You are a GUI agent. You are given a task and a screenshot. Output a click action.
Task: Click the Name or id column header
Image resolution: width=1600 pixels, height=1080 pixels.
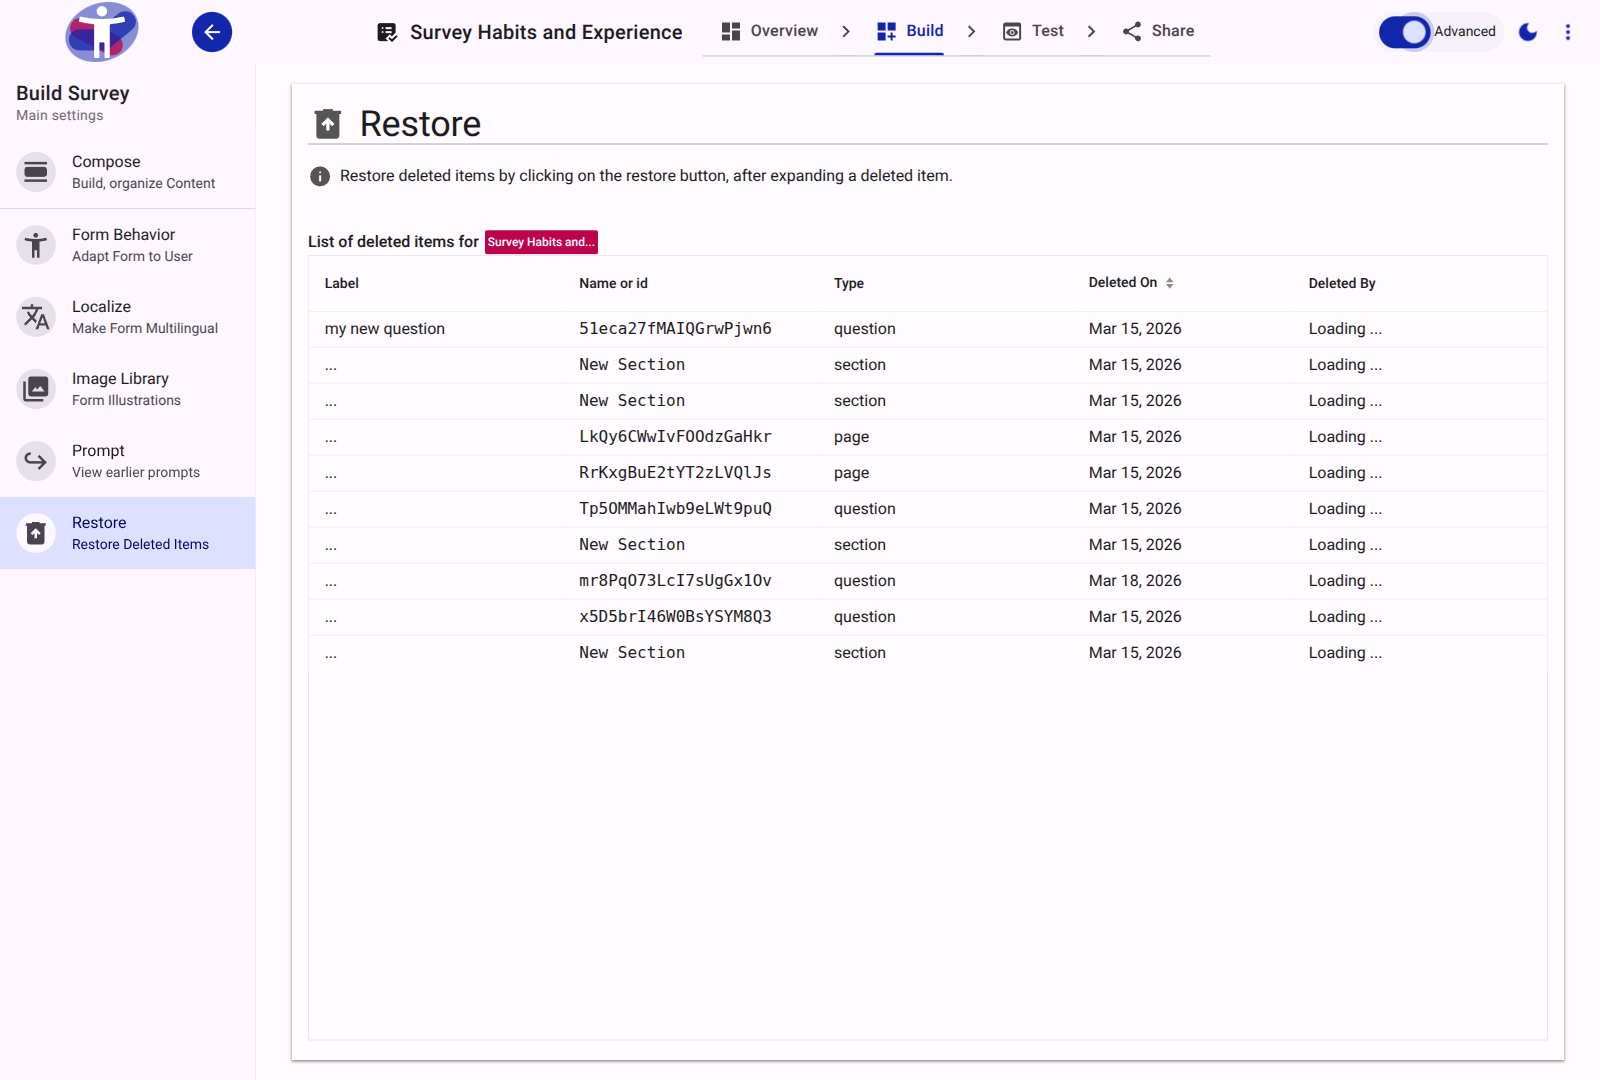(614, 283)
